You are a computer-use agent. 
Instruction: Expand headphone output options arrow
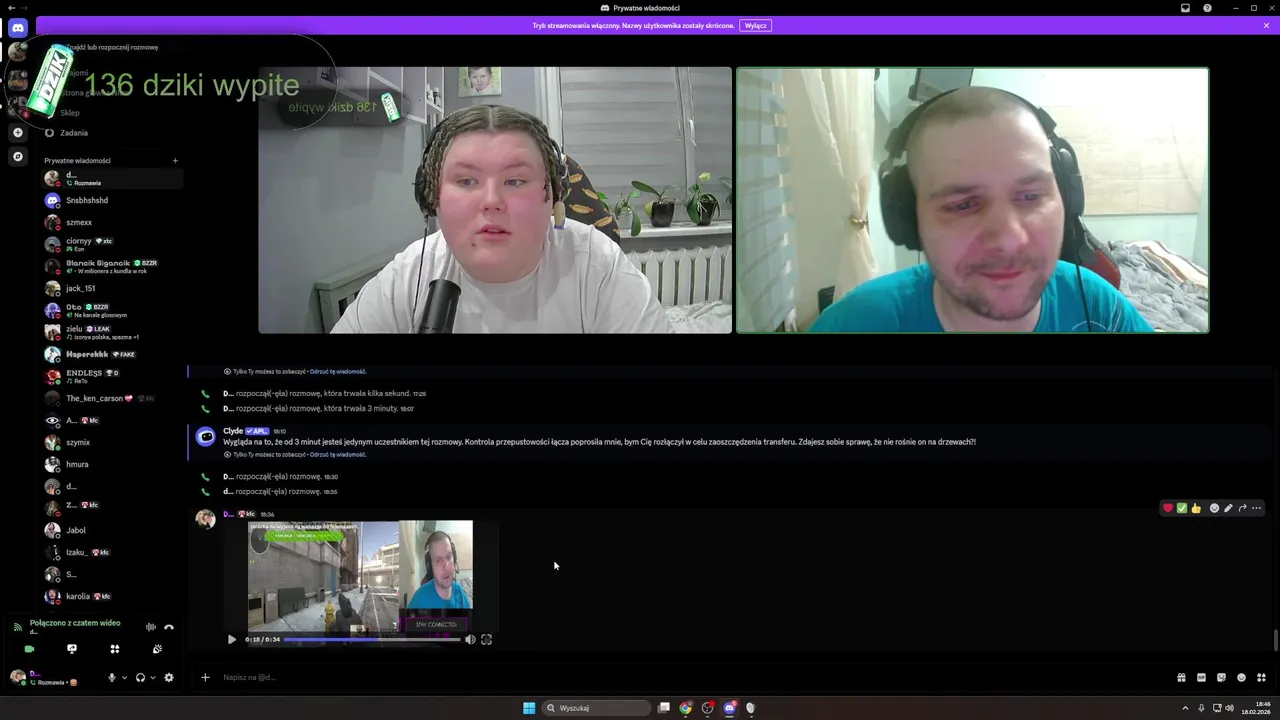coord(152,677)
